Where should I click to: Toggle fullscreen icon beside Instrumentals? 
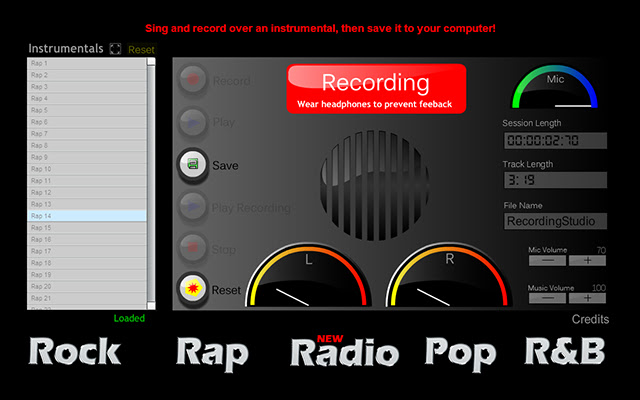pos(116,49)
